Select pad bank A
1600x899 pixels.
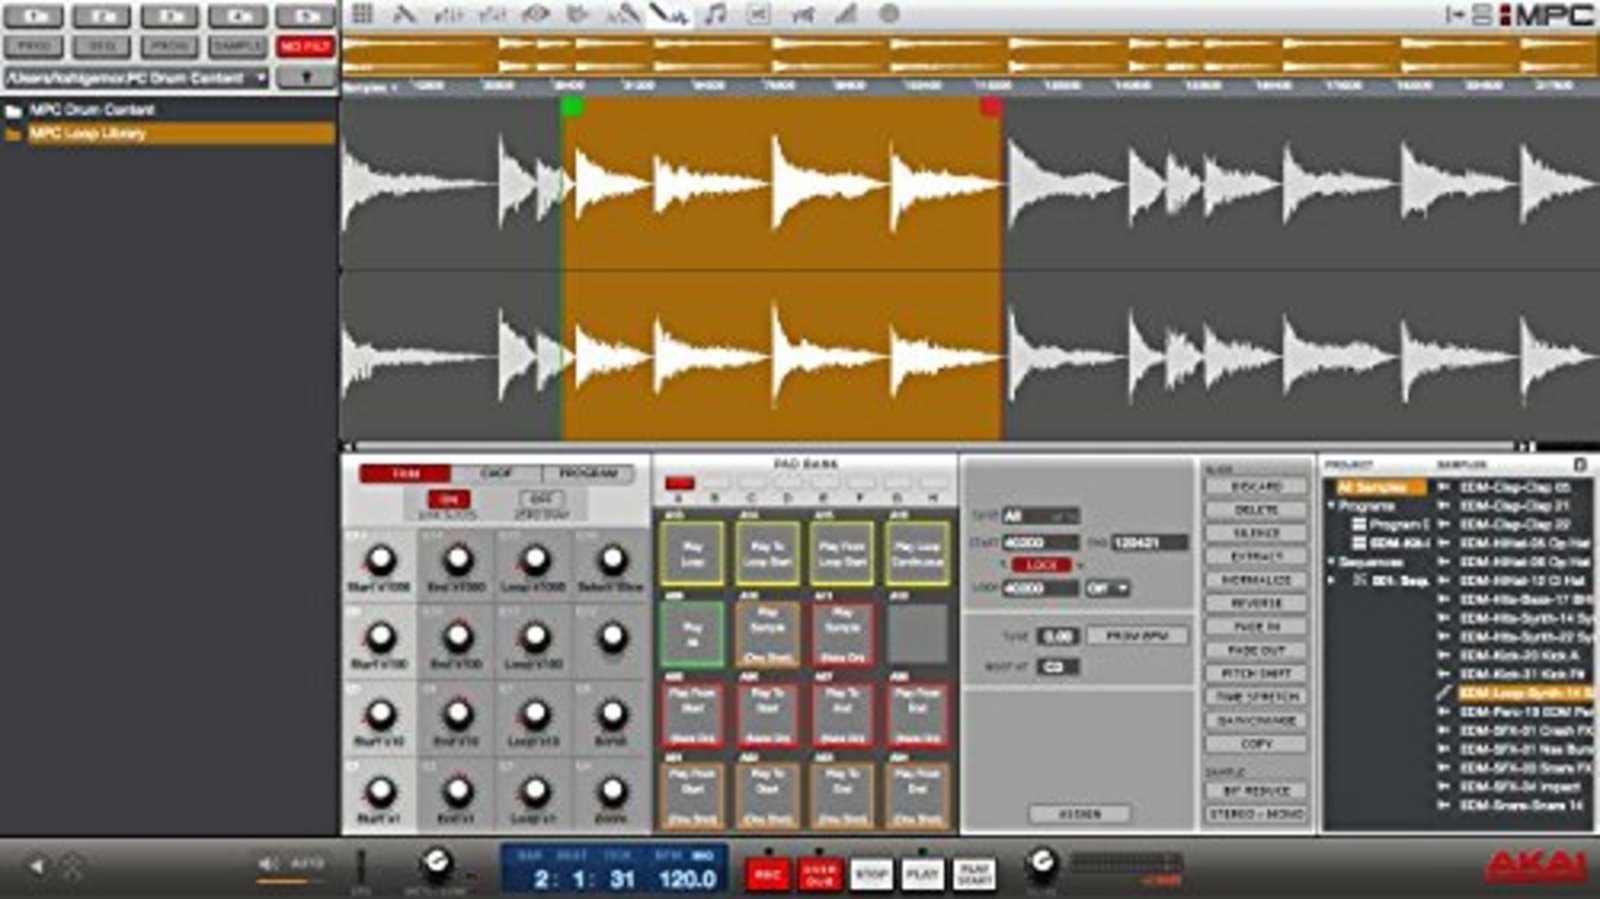click(x=680, y=484)
